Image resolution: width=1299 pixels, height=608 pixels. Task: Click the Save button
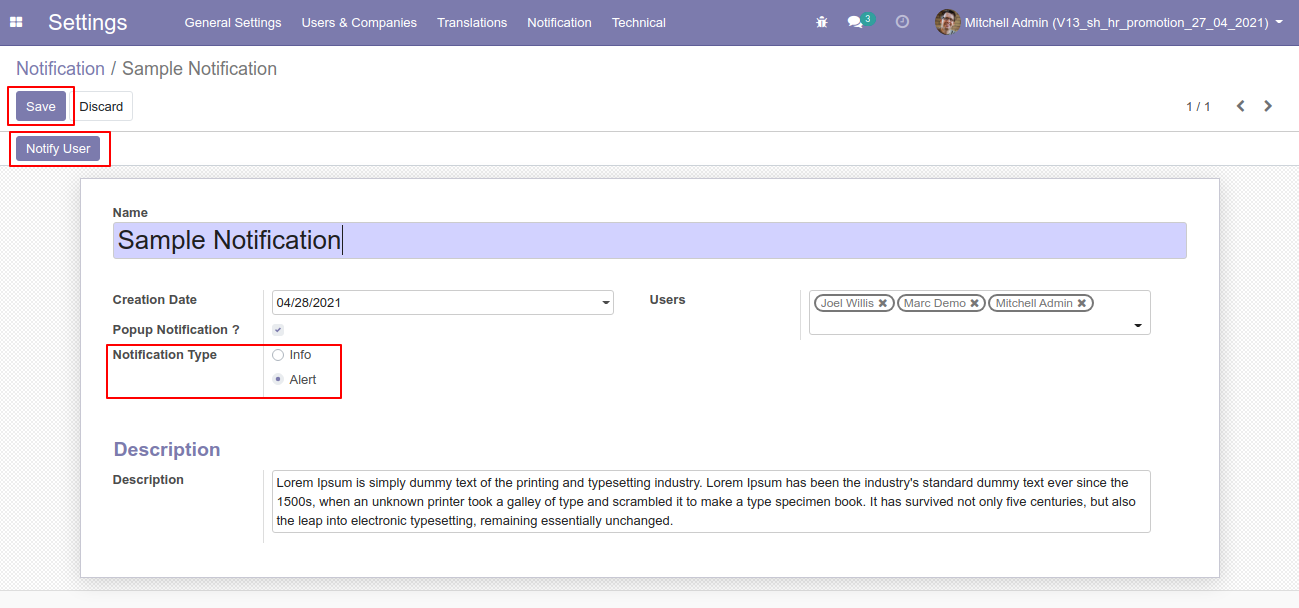click(41, 106)
